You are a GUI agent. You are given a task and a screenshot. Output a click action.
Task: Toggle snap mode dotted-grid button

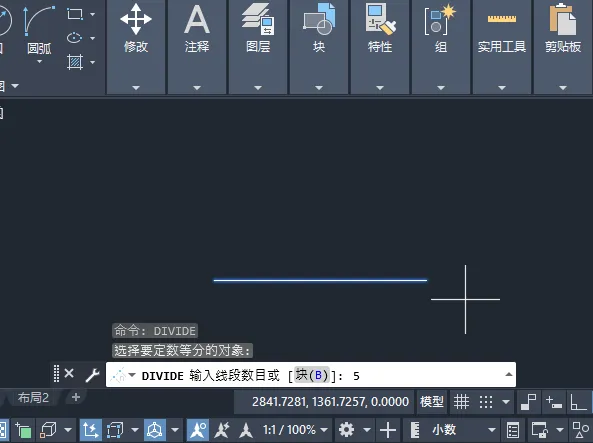pyautogui.click(x=486, y=402)
